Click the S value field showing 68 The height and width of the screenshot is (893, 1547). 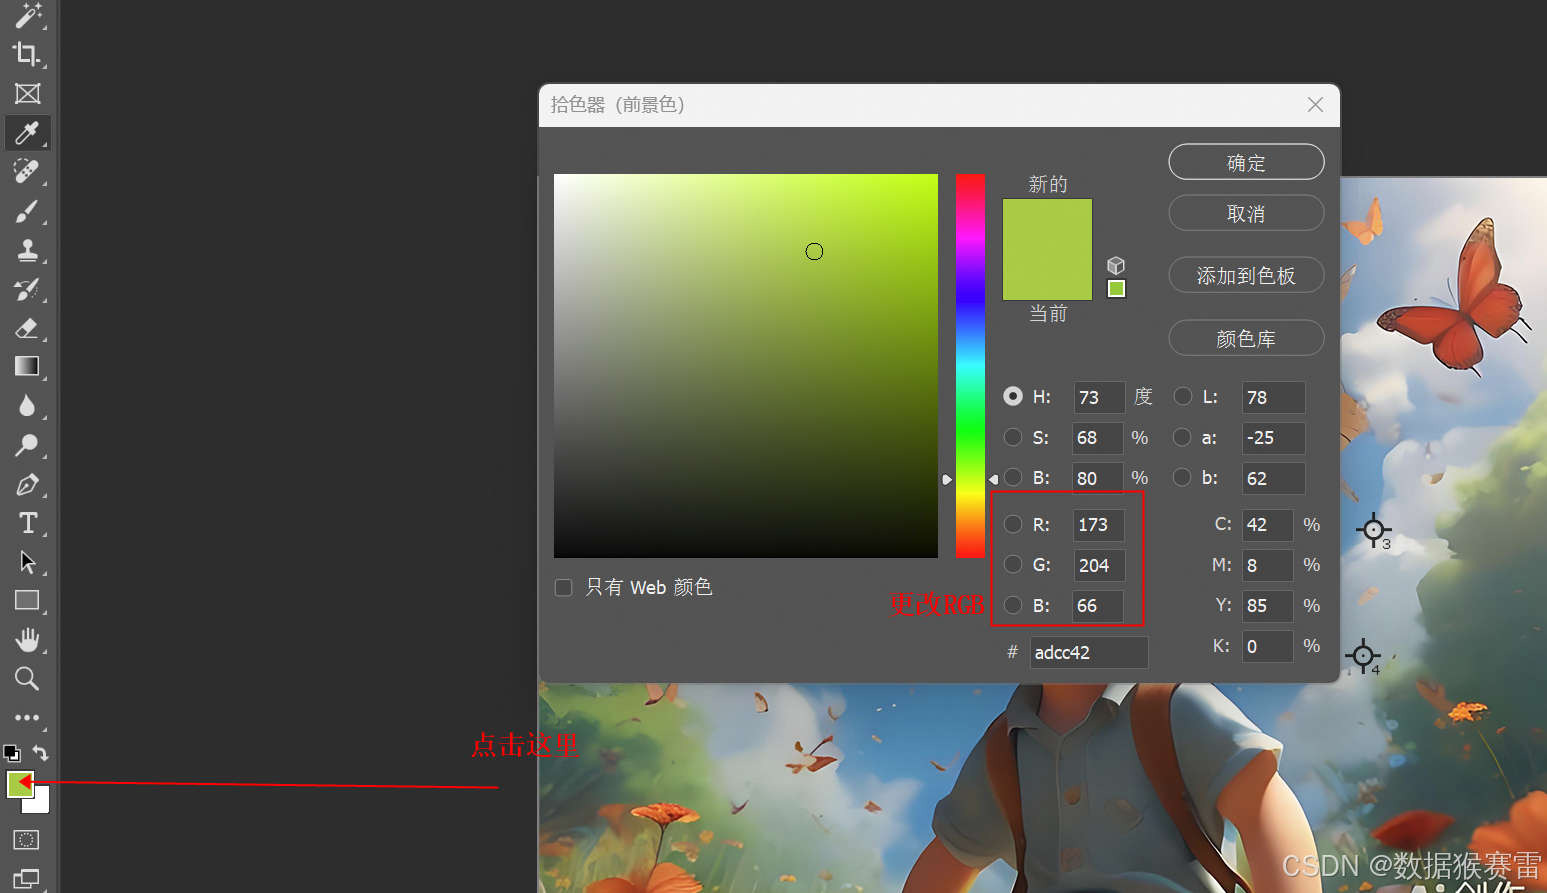click(x=1097, y=437)
